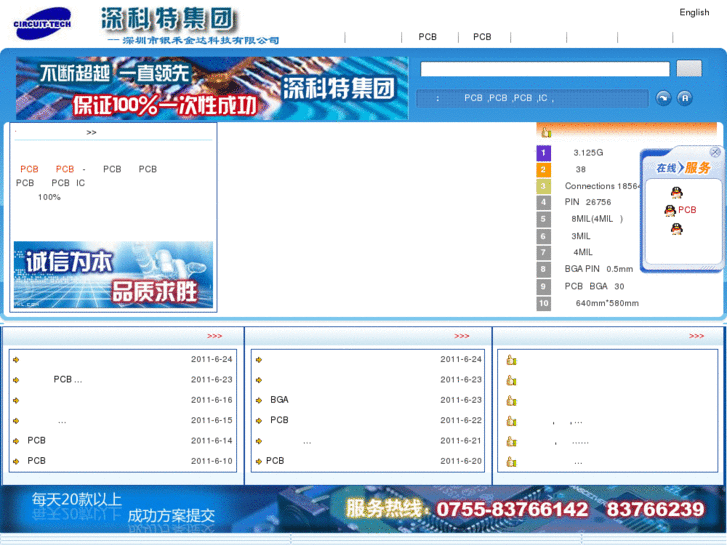Open the PCB article dated 2011-6-20
Viewport: 727px width, 545px height.
click(x=275, y=461)
